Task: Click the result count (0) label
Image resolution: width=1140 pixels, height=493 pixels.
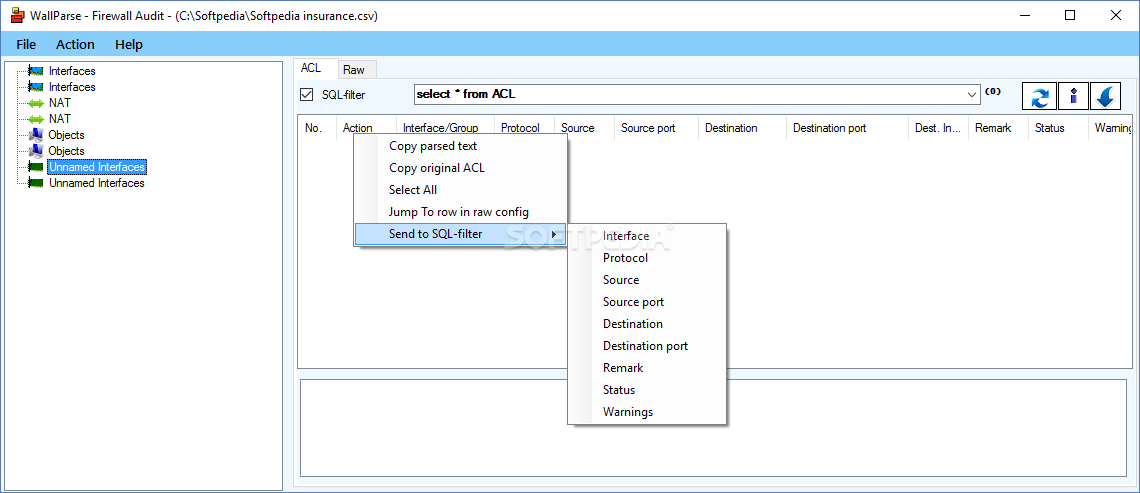Action: pos(993,92)
